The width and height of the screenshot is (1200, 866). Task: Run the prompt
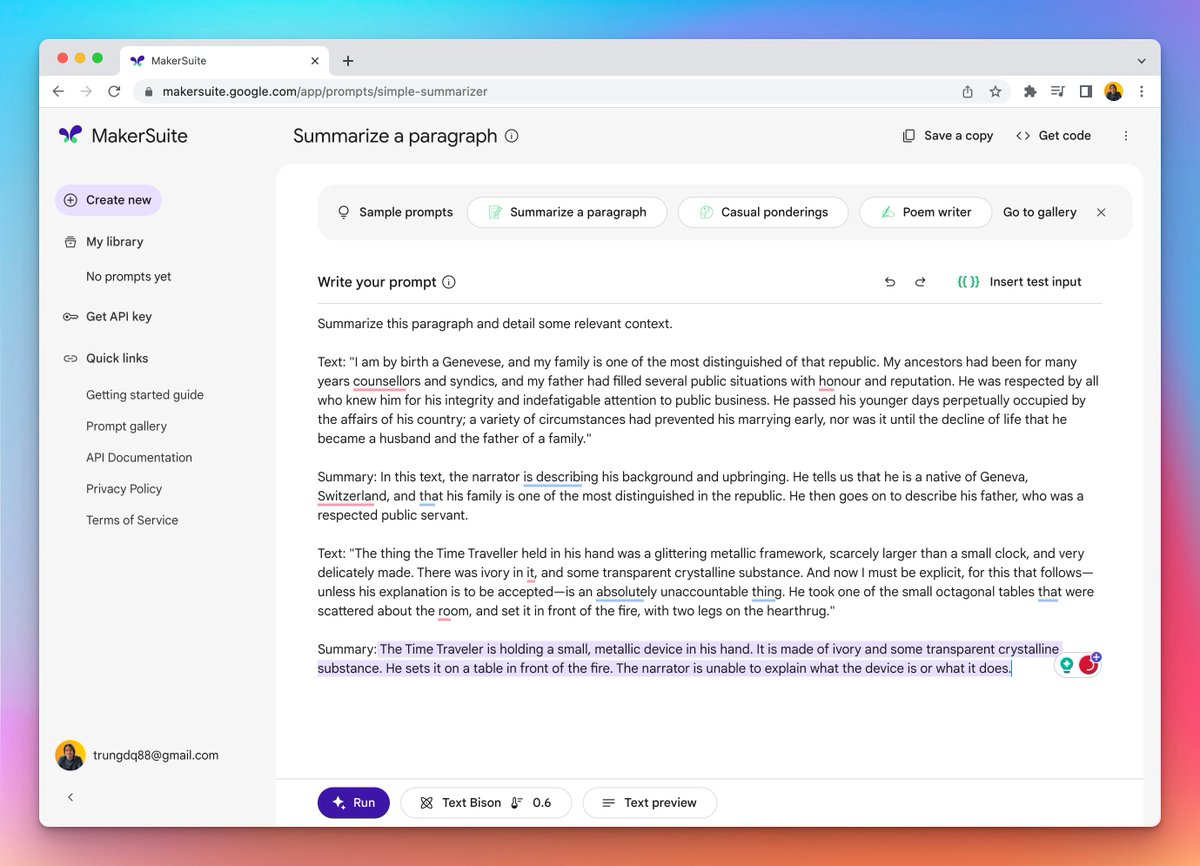point(354,803)
